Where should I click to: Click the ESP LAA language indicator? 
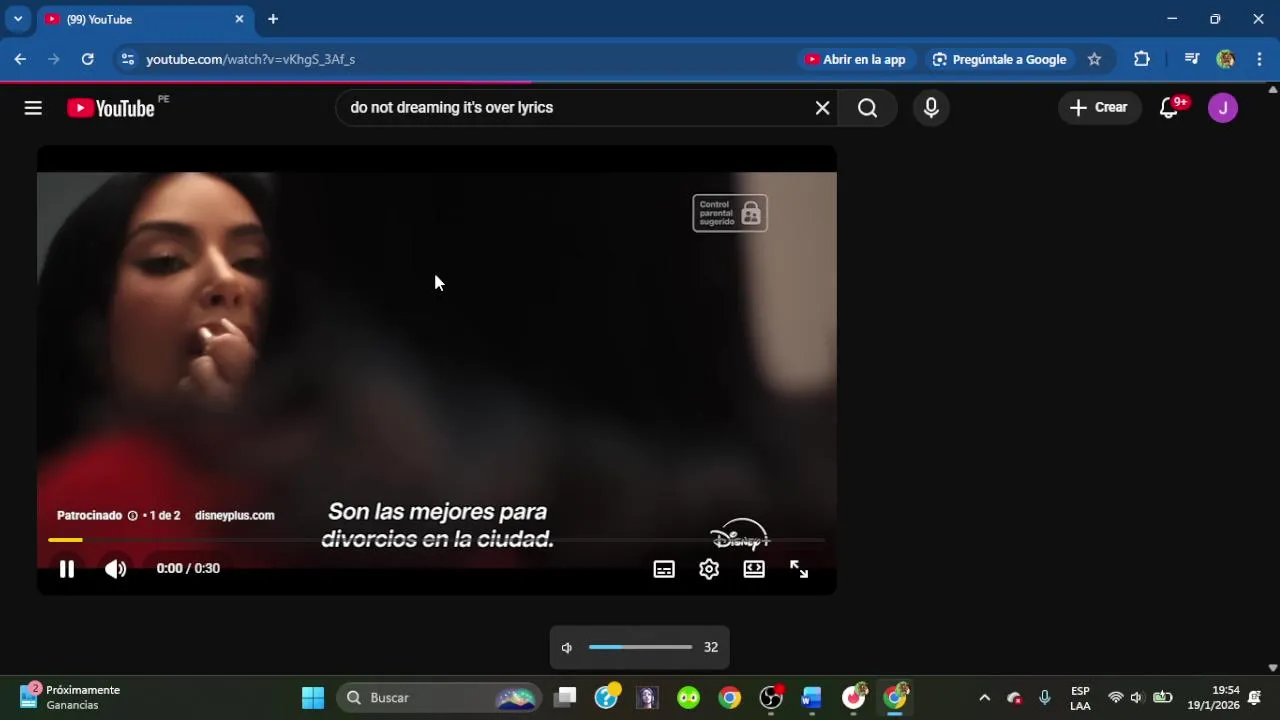coord(1080,698)
